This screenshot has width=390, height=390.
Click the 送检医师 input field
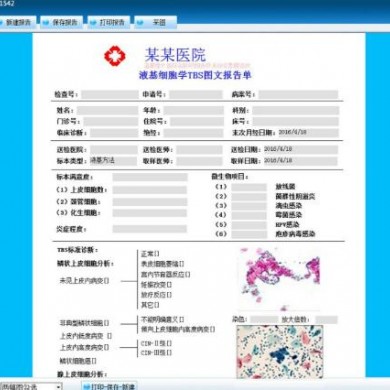pyautogui.click(x=199, y=150)
